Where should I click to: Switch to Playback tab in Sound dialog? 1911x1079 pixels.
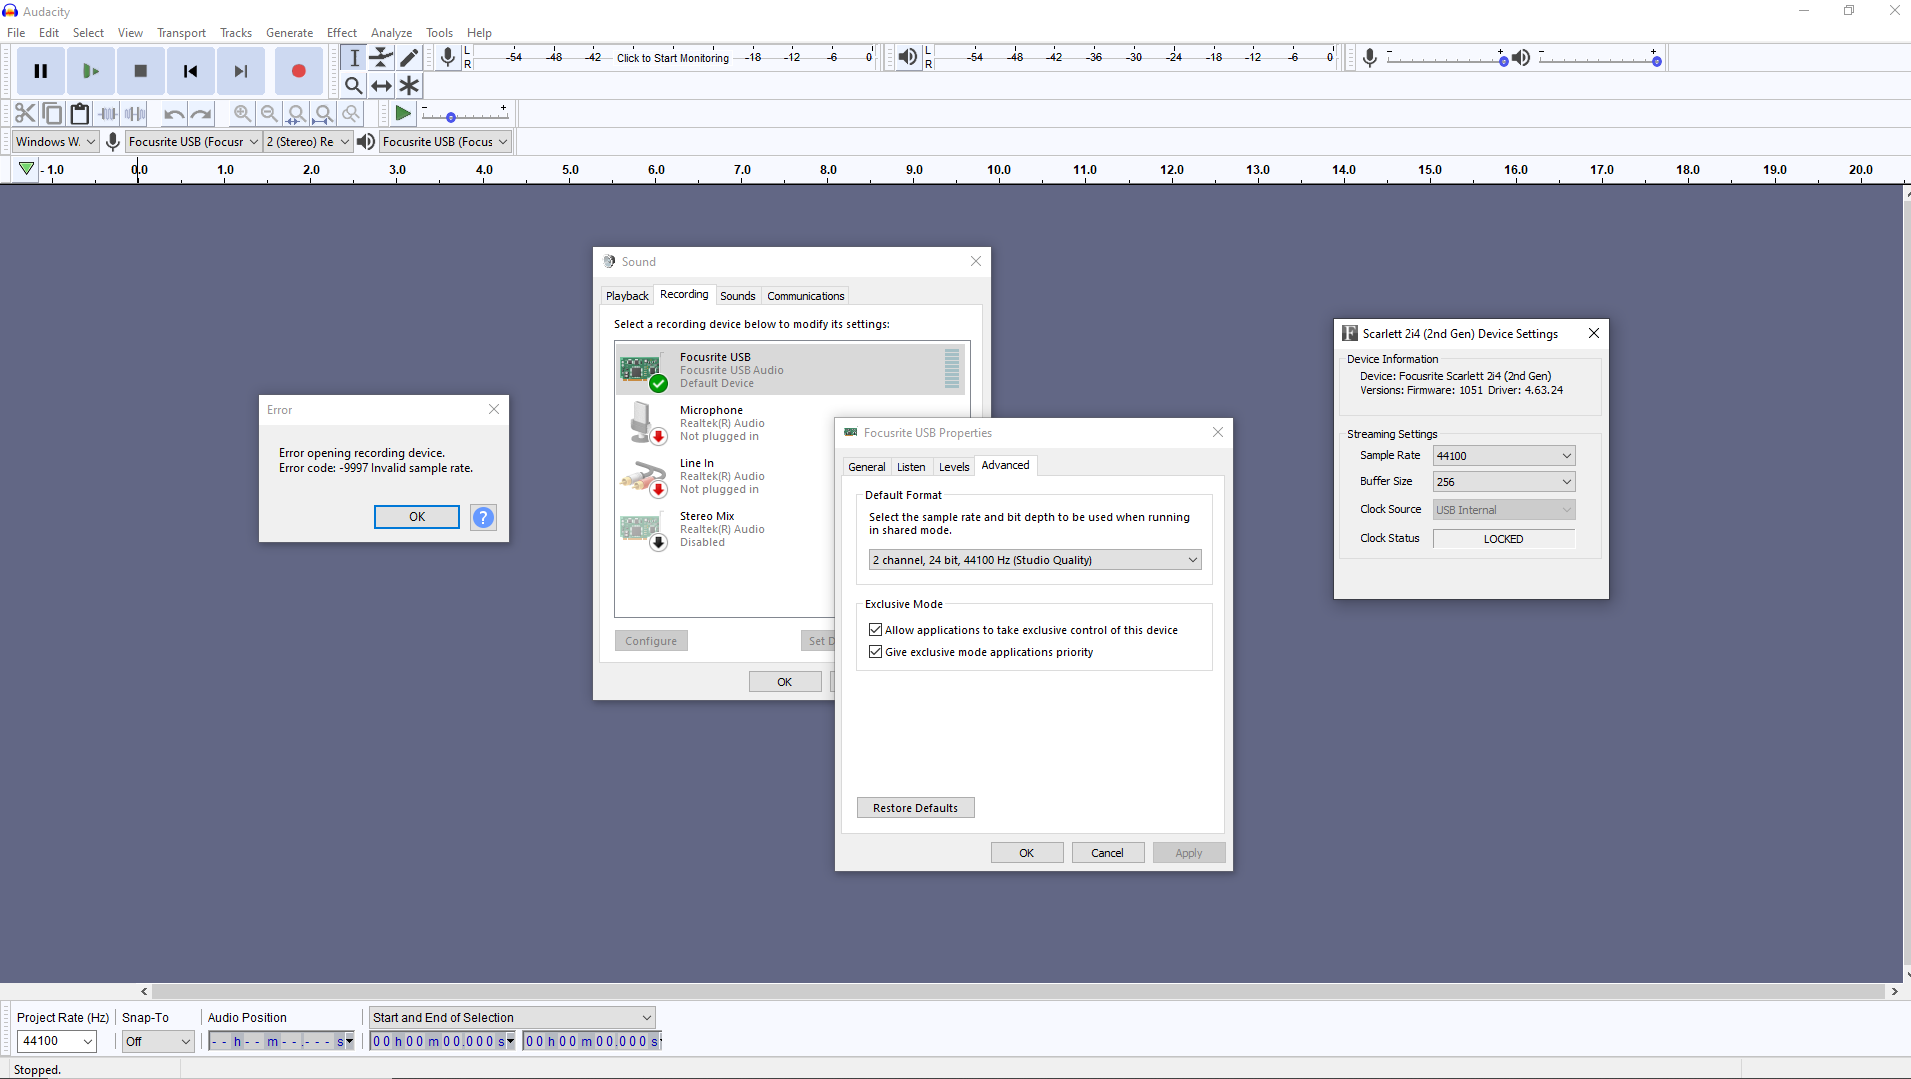(x=627, y=296)
